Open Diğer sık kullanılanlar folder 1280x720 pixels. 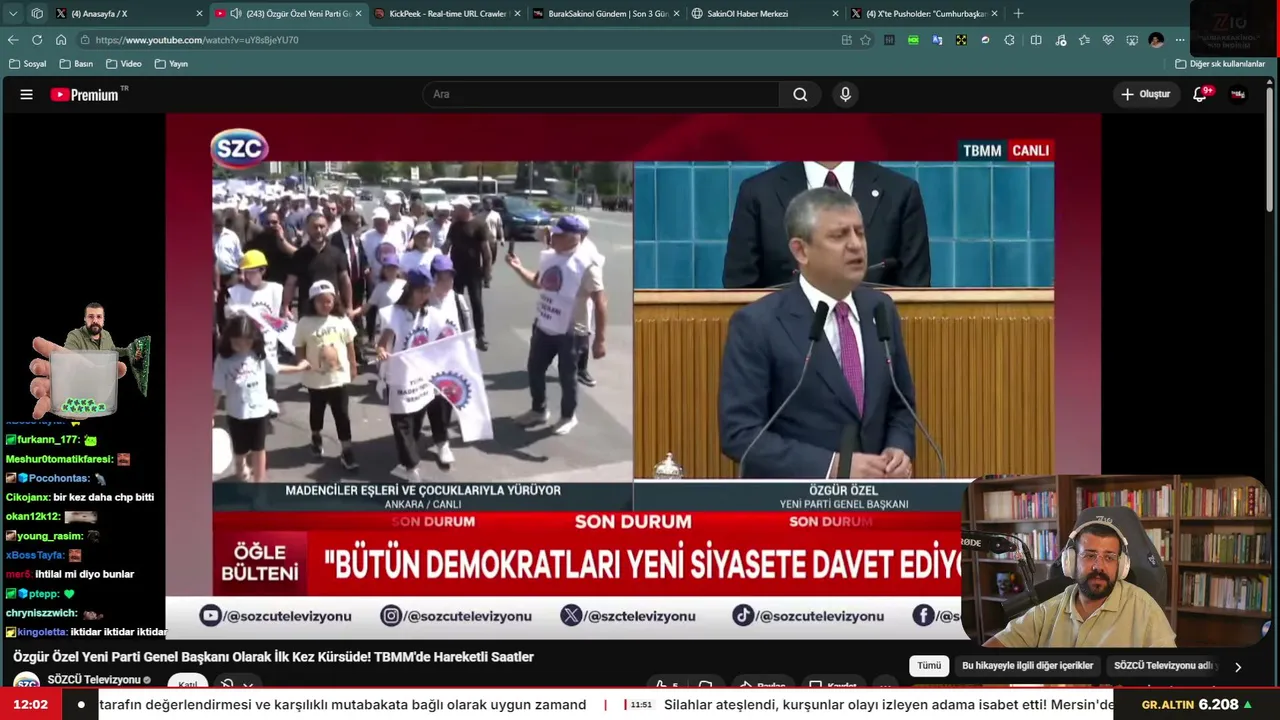click(x=1220, y=64)
